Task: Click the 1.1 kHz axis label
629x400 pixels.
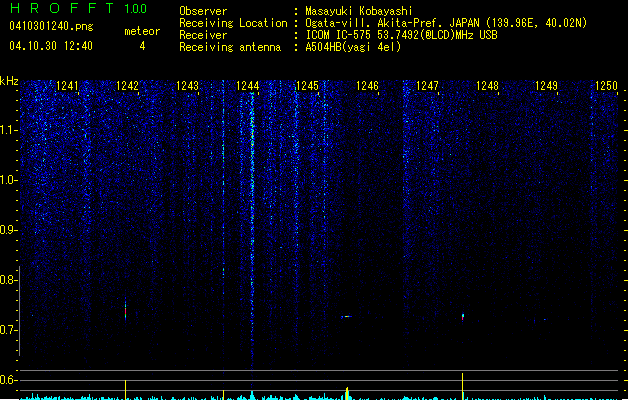Action: pyautogui.click(x=8, y=130)
